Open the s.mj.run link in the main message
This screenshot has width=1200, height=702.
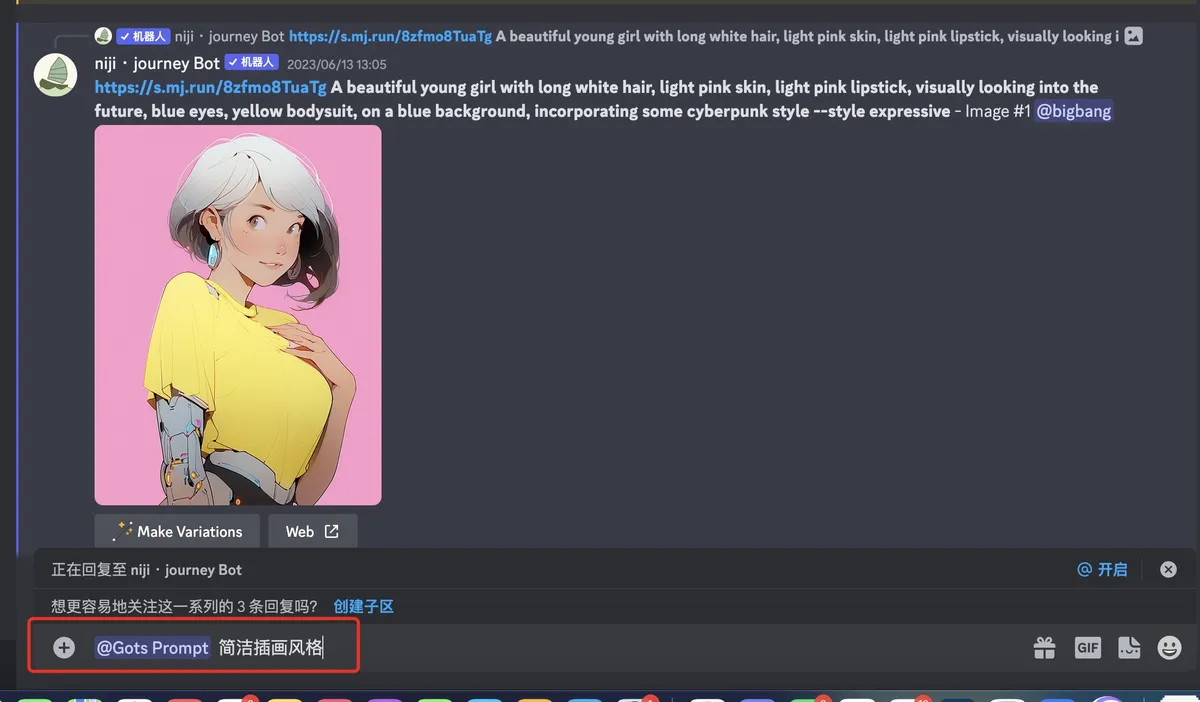tap(210, 87)
